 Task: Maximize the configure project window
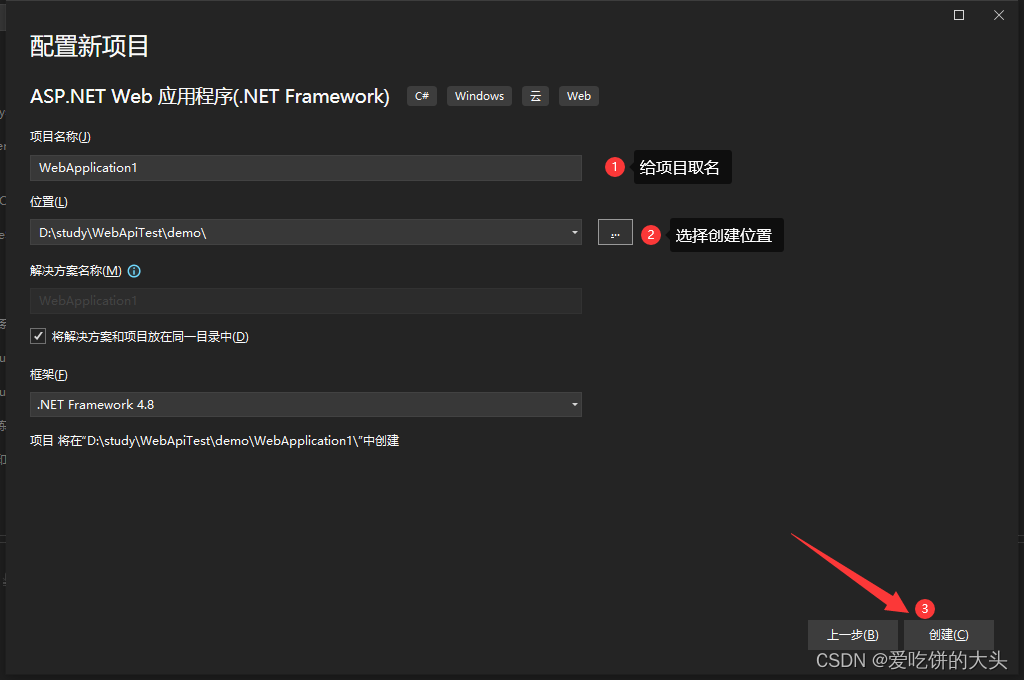point(959,15)
